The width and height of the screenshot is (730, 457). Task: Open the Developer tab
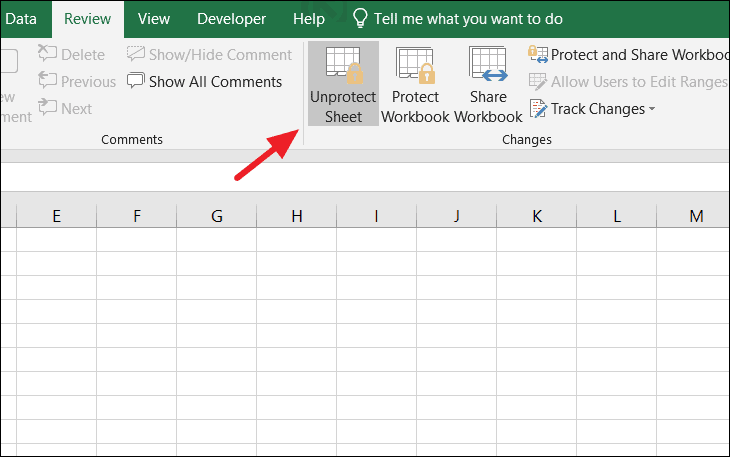tap(231, 19)
